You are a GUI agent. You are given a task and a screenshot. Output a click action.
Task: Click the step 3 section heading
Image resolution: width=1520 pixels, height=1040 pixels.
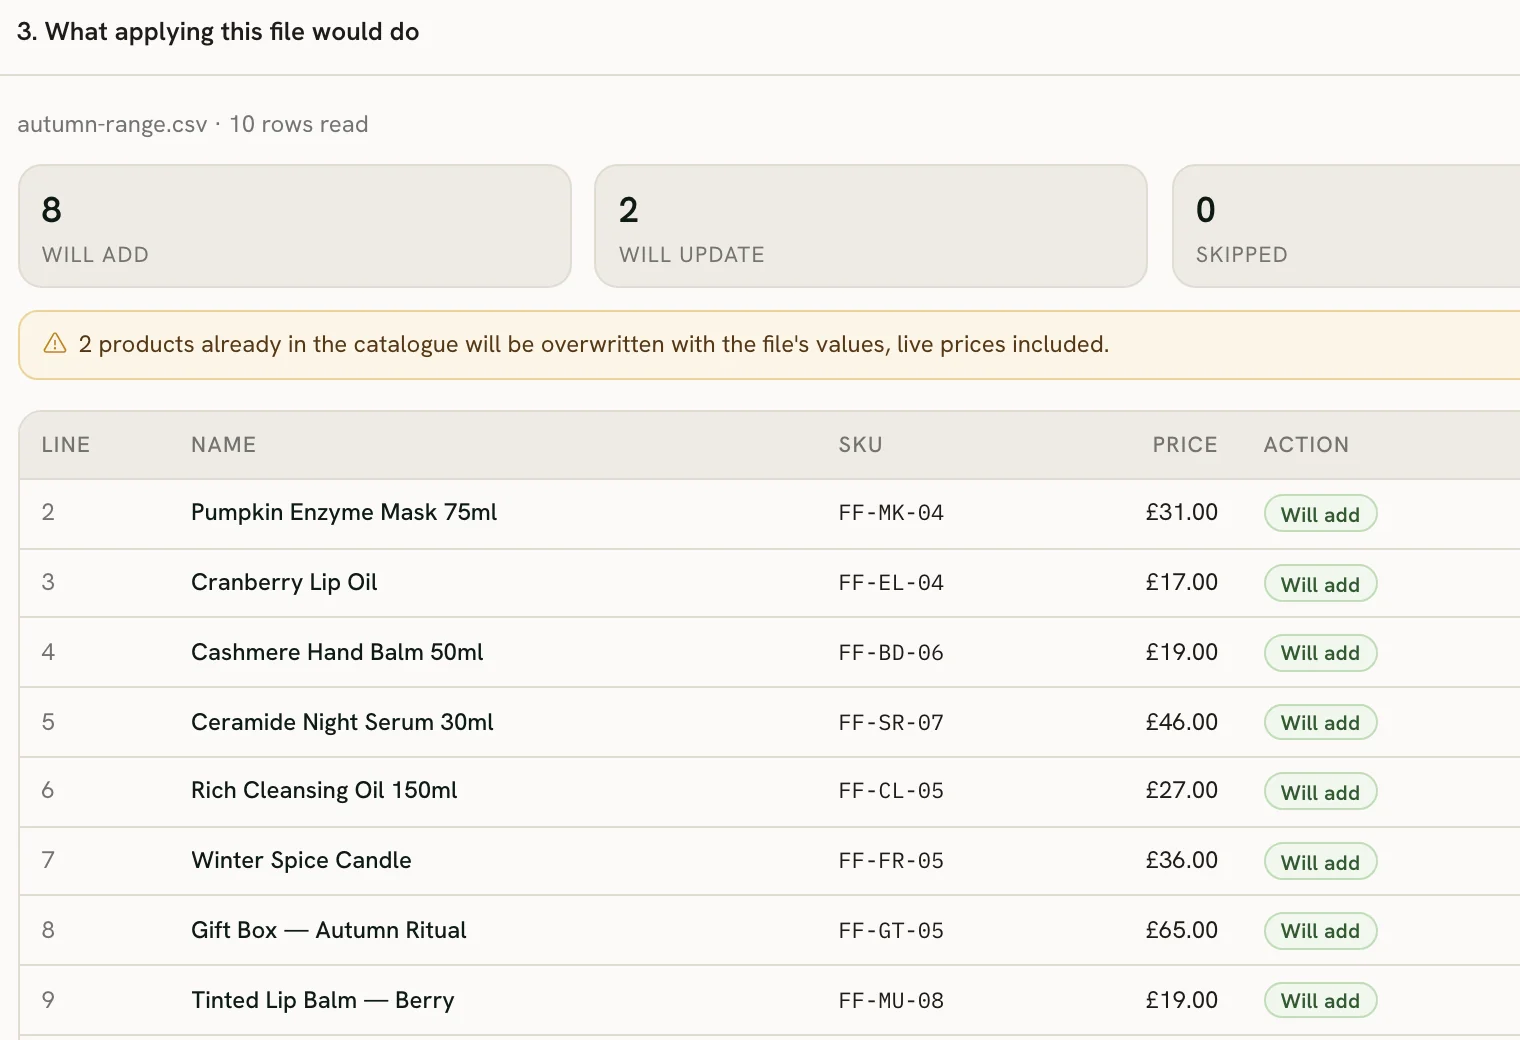[x=218, y=32]
